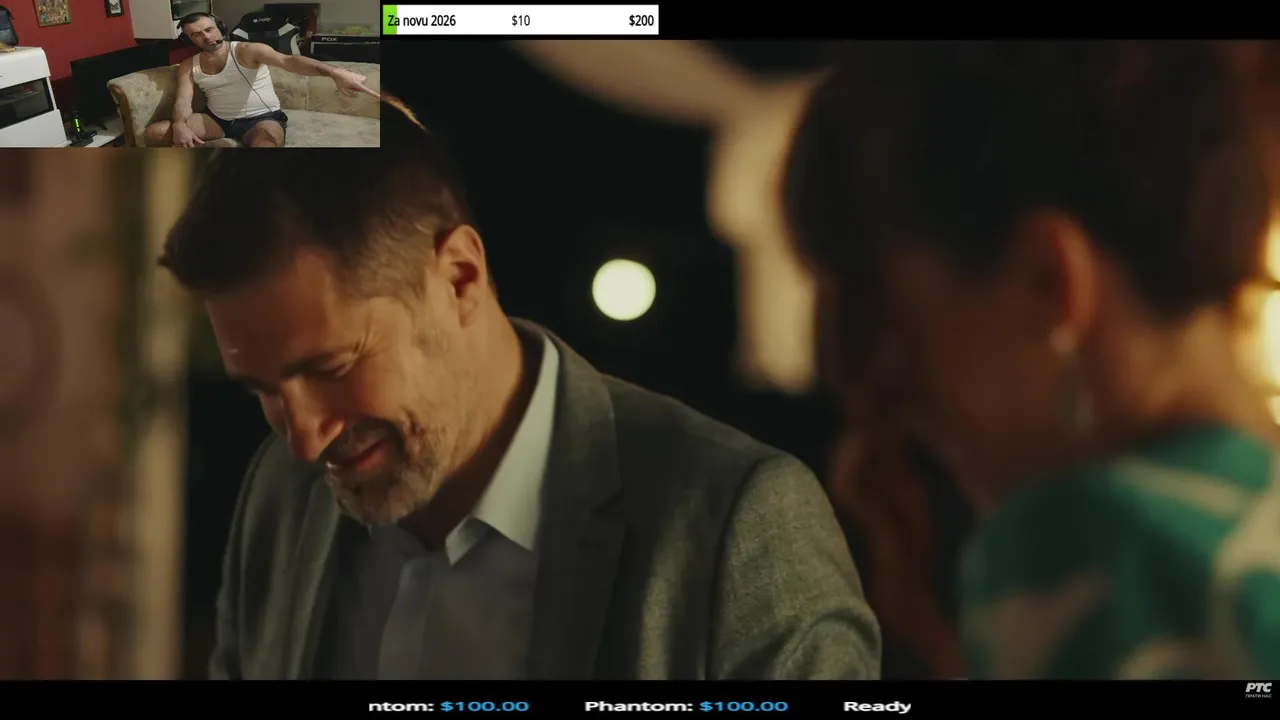The height and width of the screenshot is (720, 1280).
Task: Click the webcam overlay thumbnail
Action: 190,74
